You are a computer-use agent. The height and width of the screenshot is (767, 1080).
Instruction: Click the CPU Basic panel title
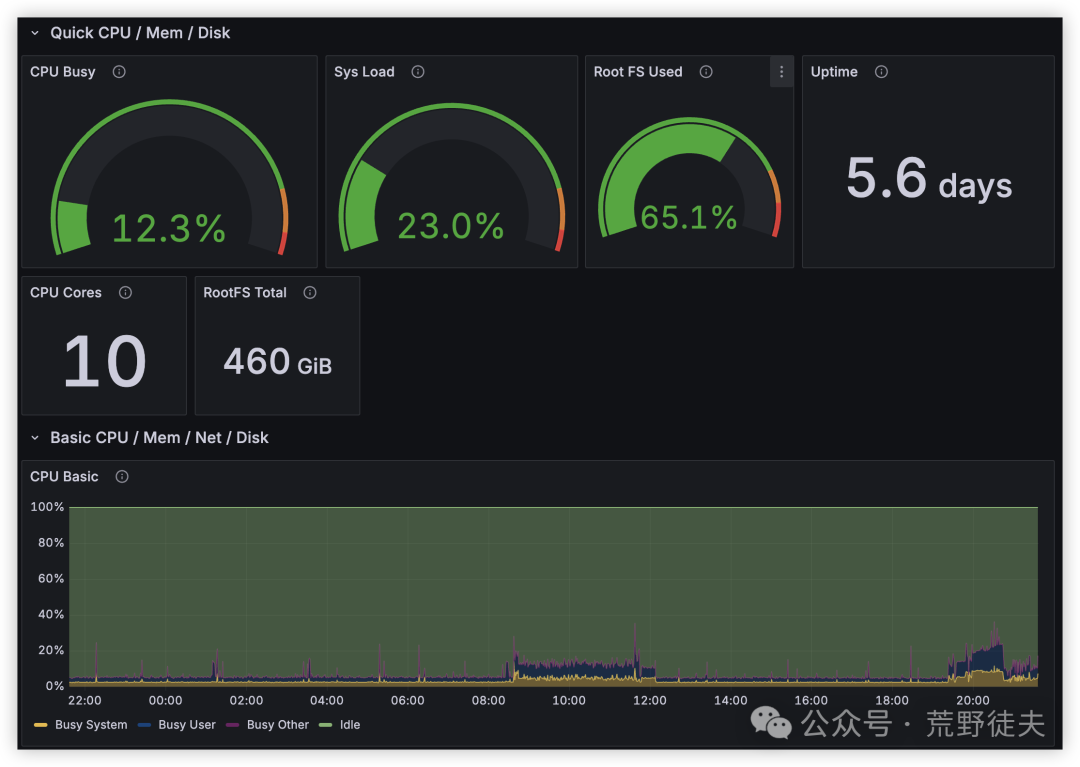click(x=64, y=476)
